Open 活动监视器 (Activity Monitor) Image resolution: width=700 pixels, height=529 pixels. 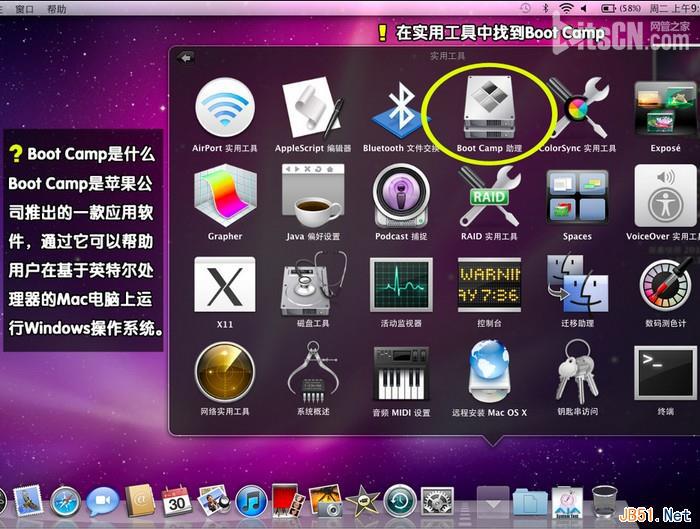coord(400,284)
